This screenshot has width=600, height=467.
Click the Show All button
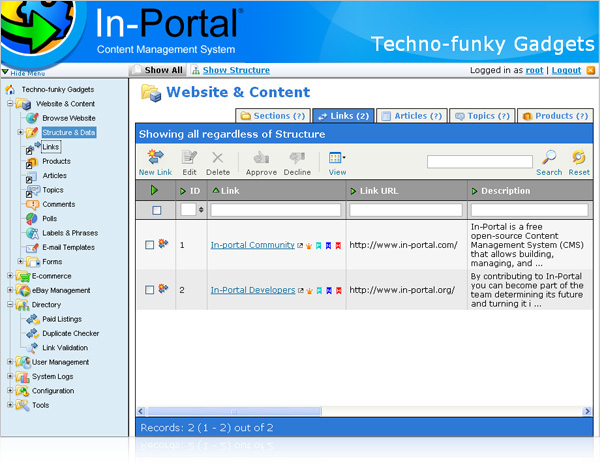pos(157,70)
